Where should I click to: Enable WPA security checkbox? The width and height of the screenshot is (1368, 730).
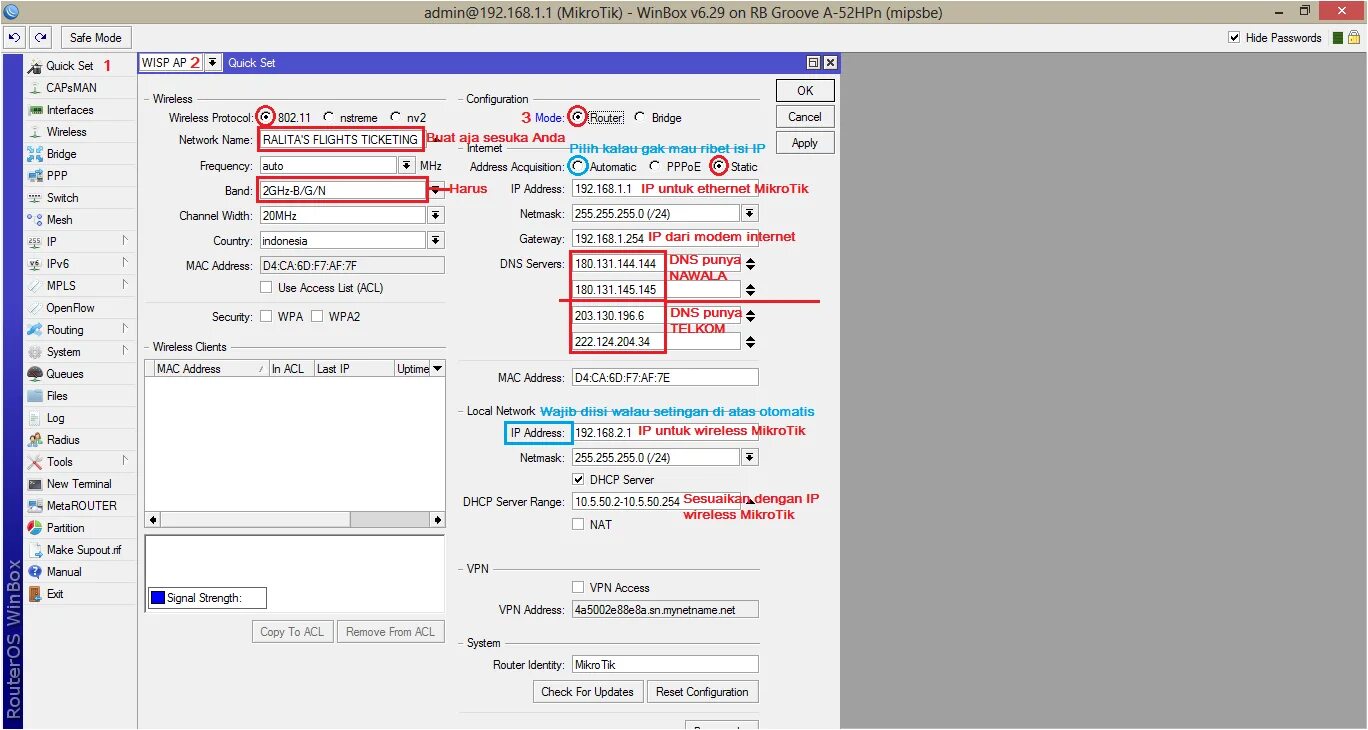tap(266, 317)
